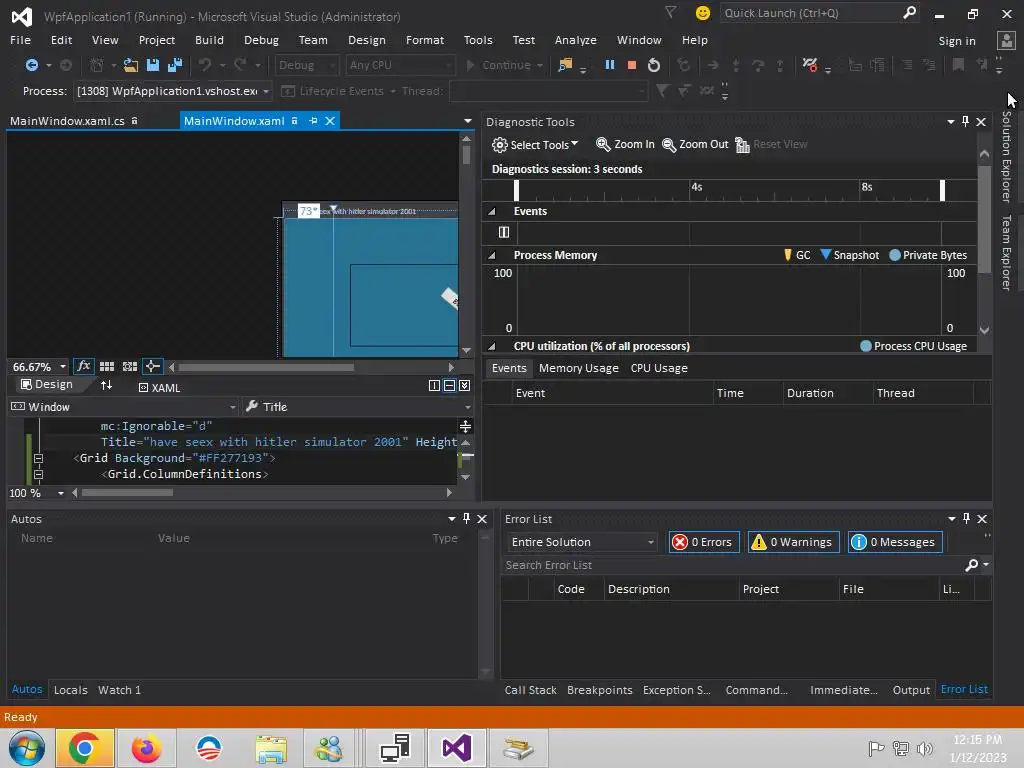The image size is (1024, 768).
Task: Open Select Tools gear in Diagnostic Tools
Action: pyautogui.click(x=535, y=144)
